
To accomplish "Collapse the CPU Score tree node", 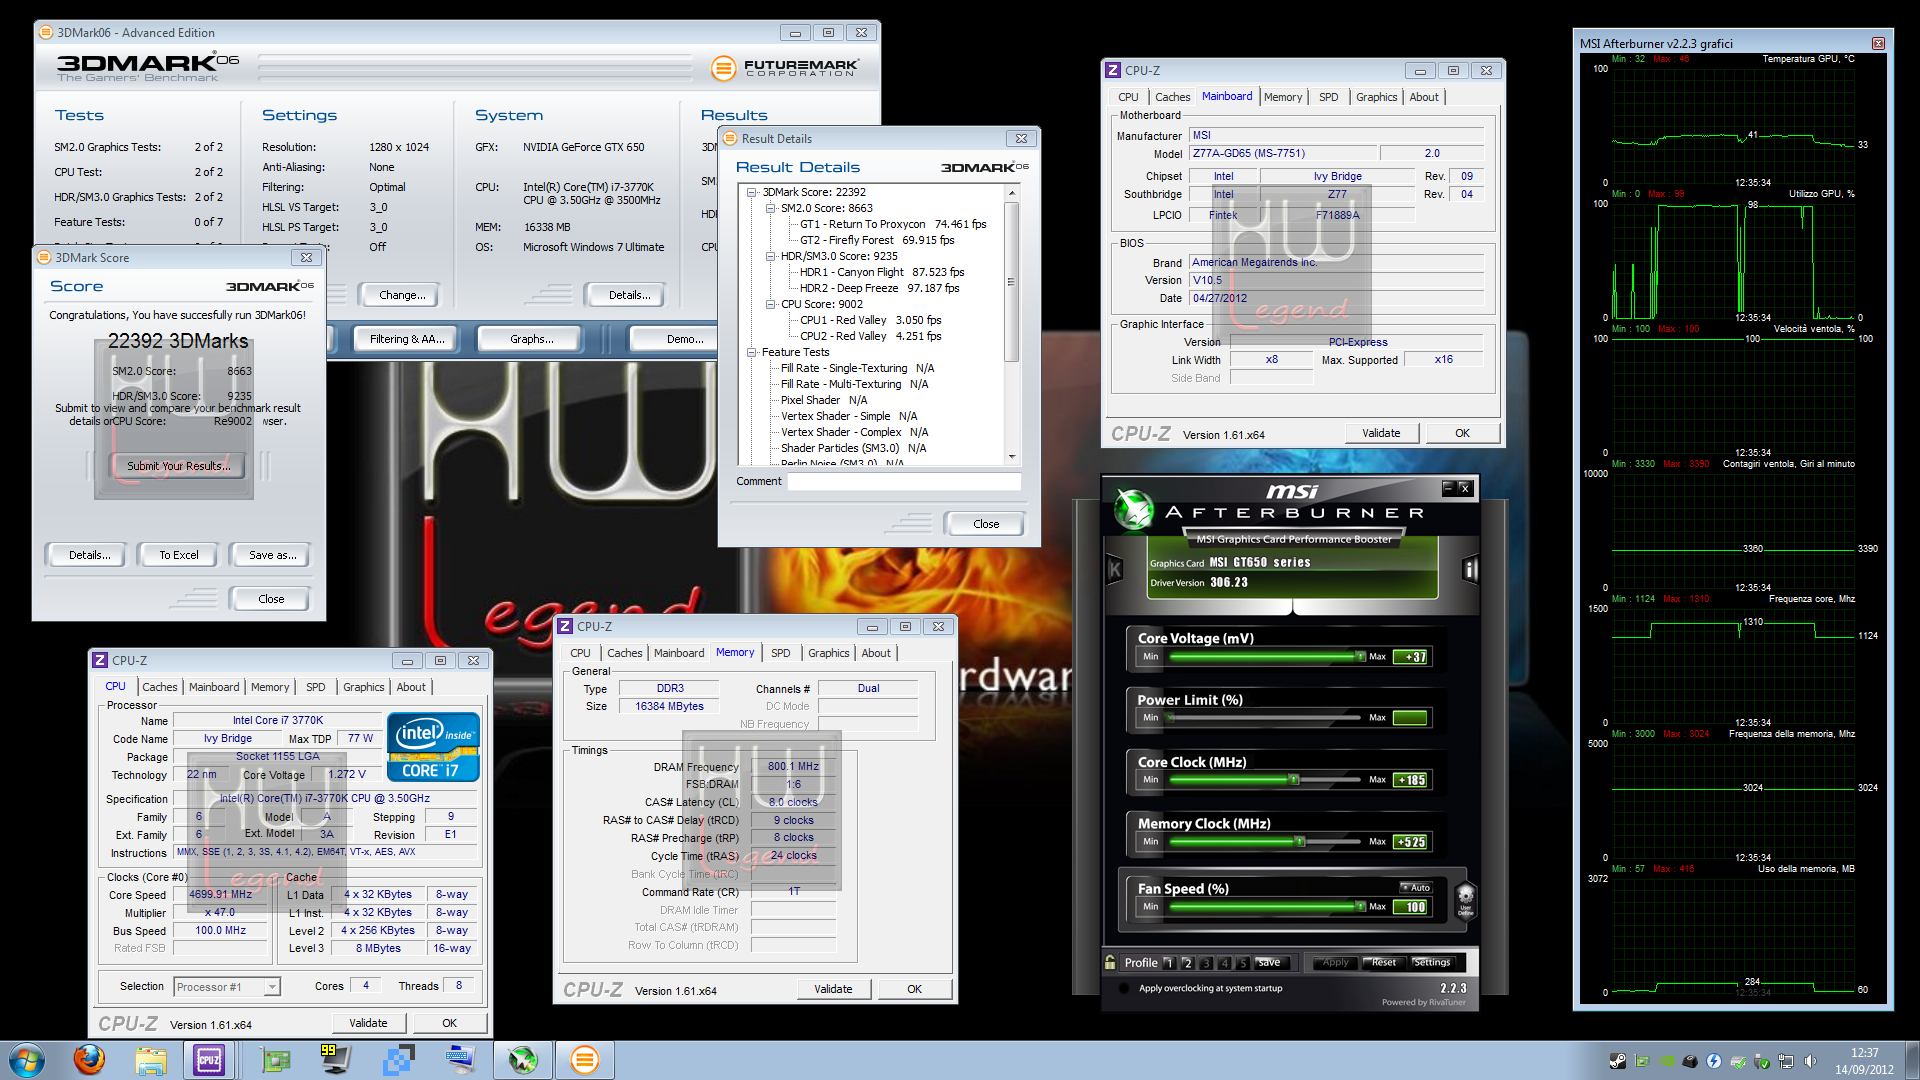I will (770, 304).
